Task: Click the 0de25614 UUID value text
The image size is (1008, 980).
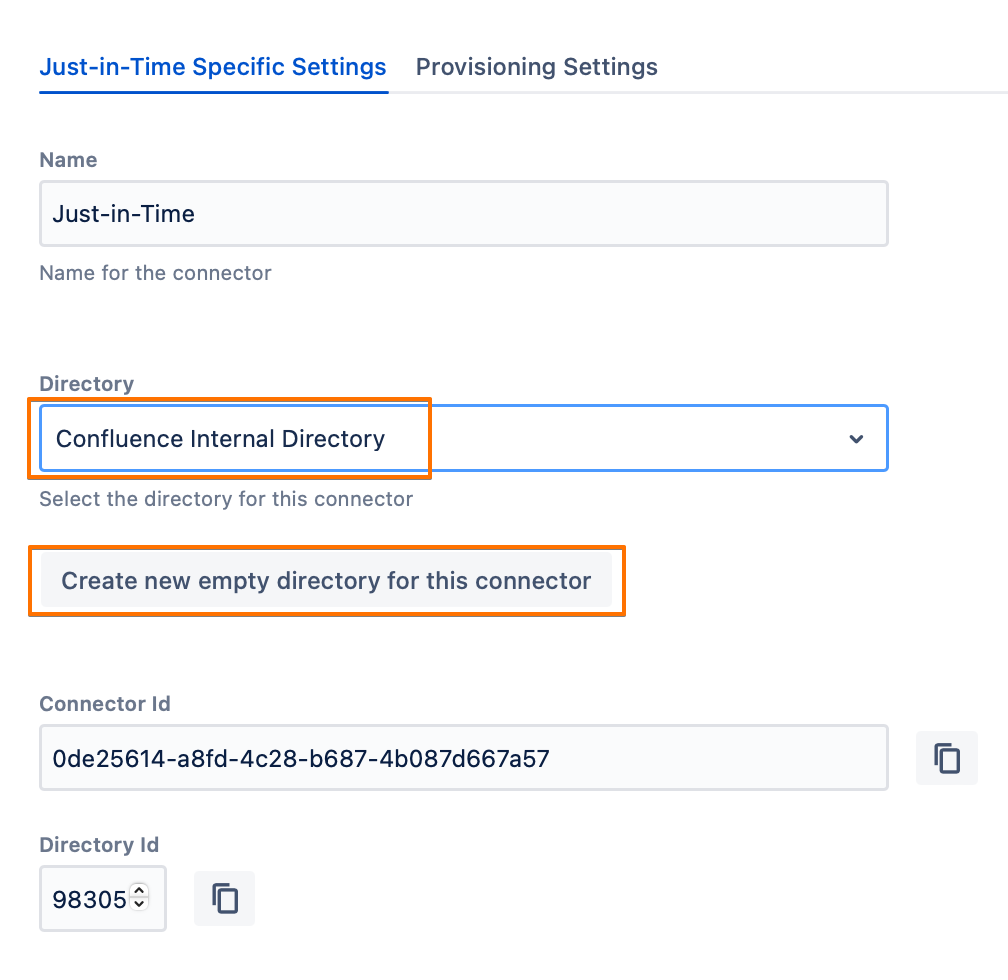Action: (x=300, y=758)
